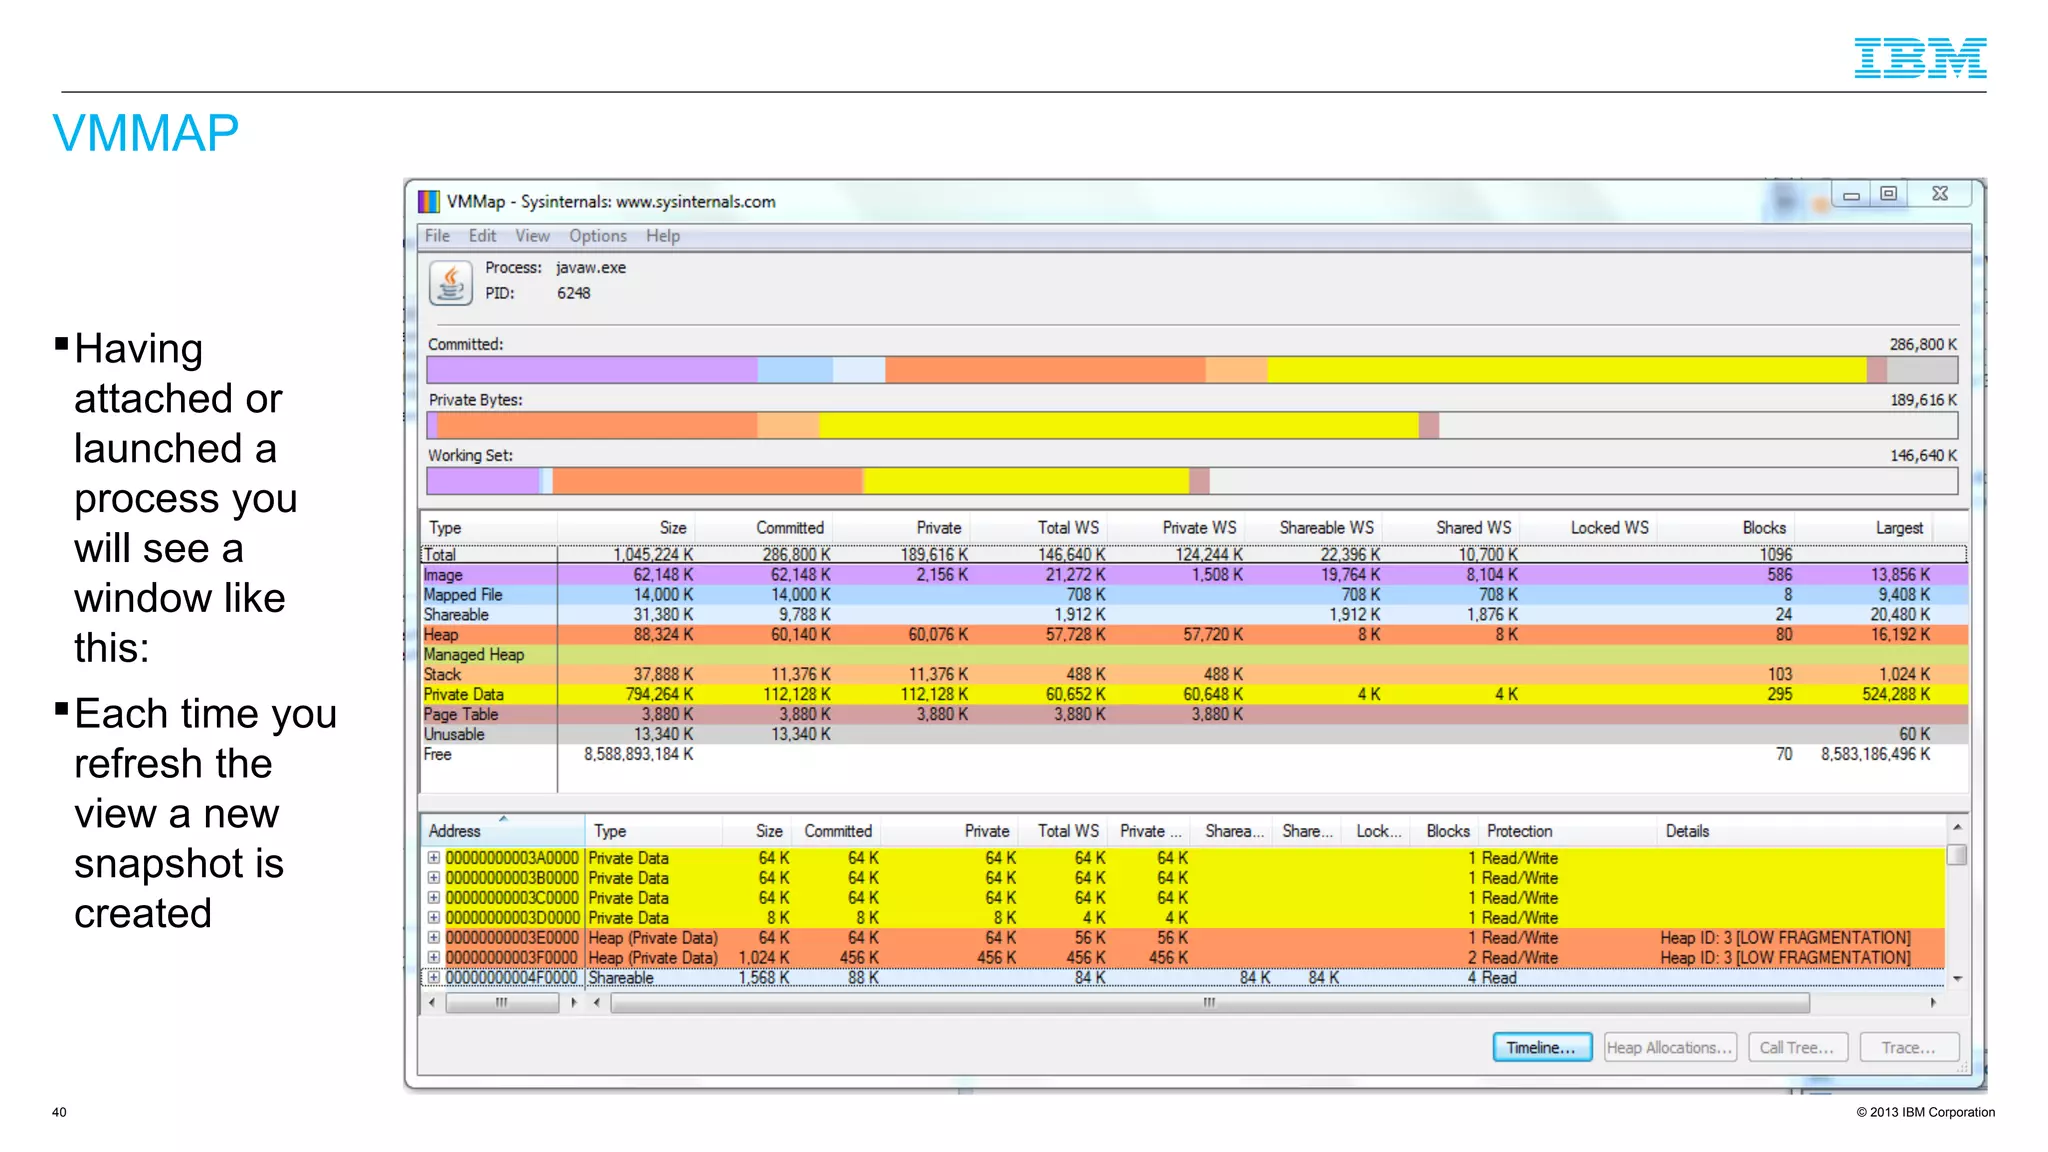Maximize the VMMap window
Image resolution: width=2048 pixels, height=1152 pixels.
tap(1888, 194)
